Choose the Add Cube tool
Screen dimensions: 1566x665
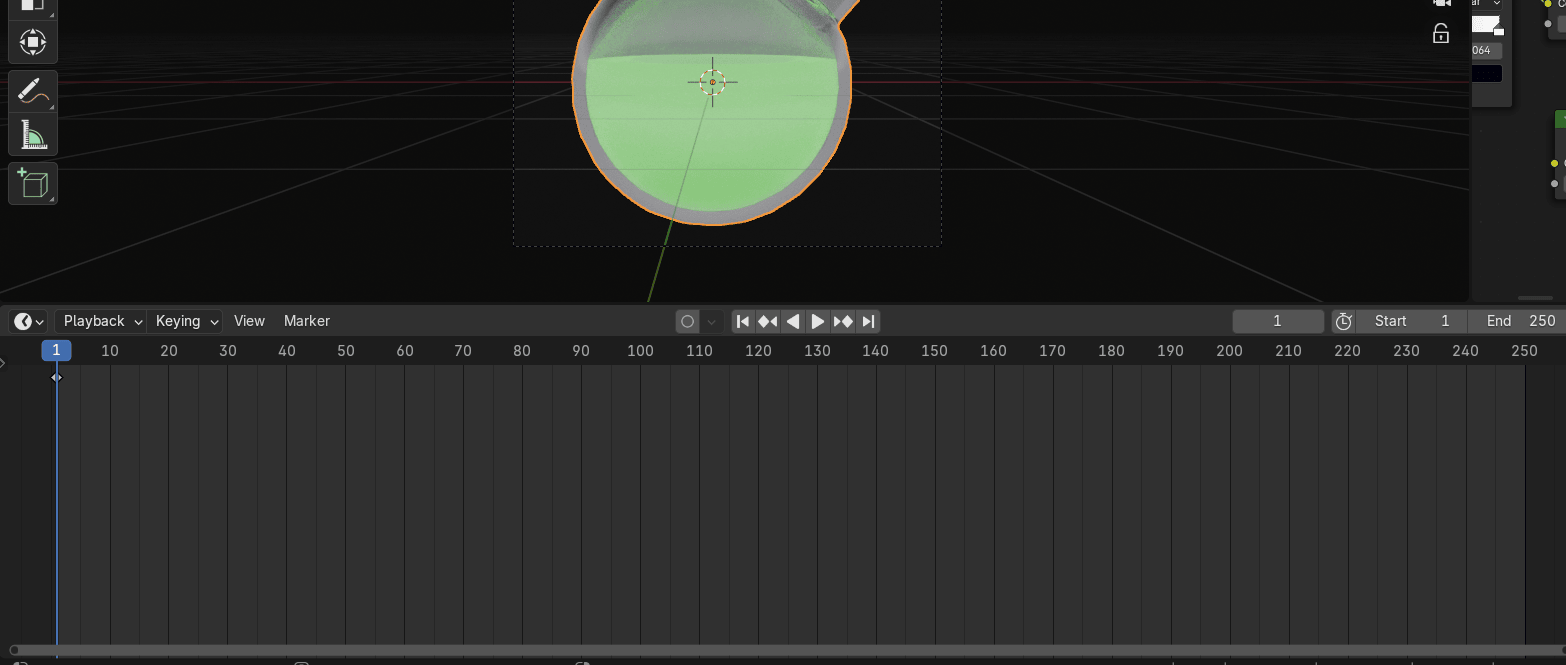[x=32, y=184]
